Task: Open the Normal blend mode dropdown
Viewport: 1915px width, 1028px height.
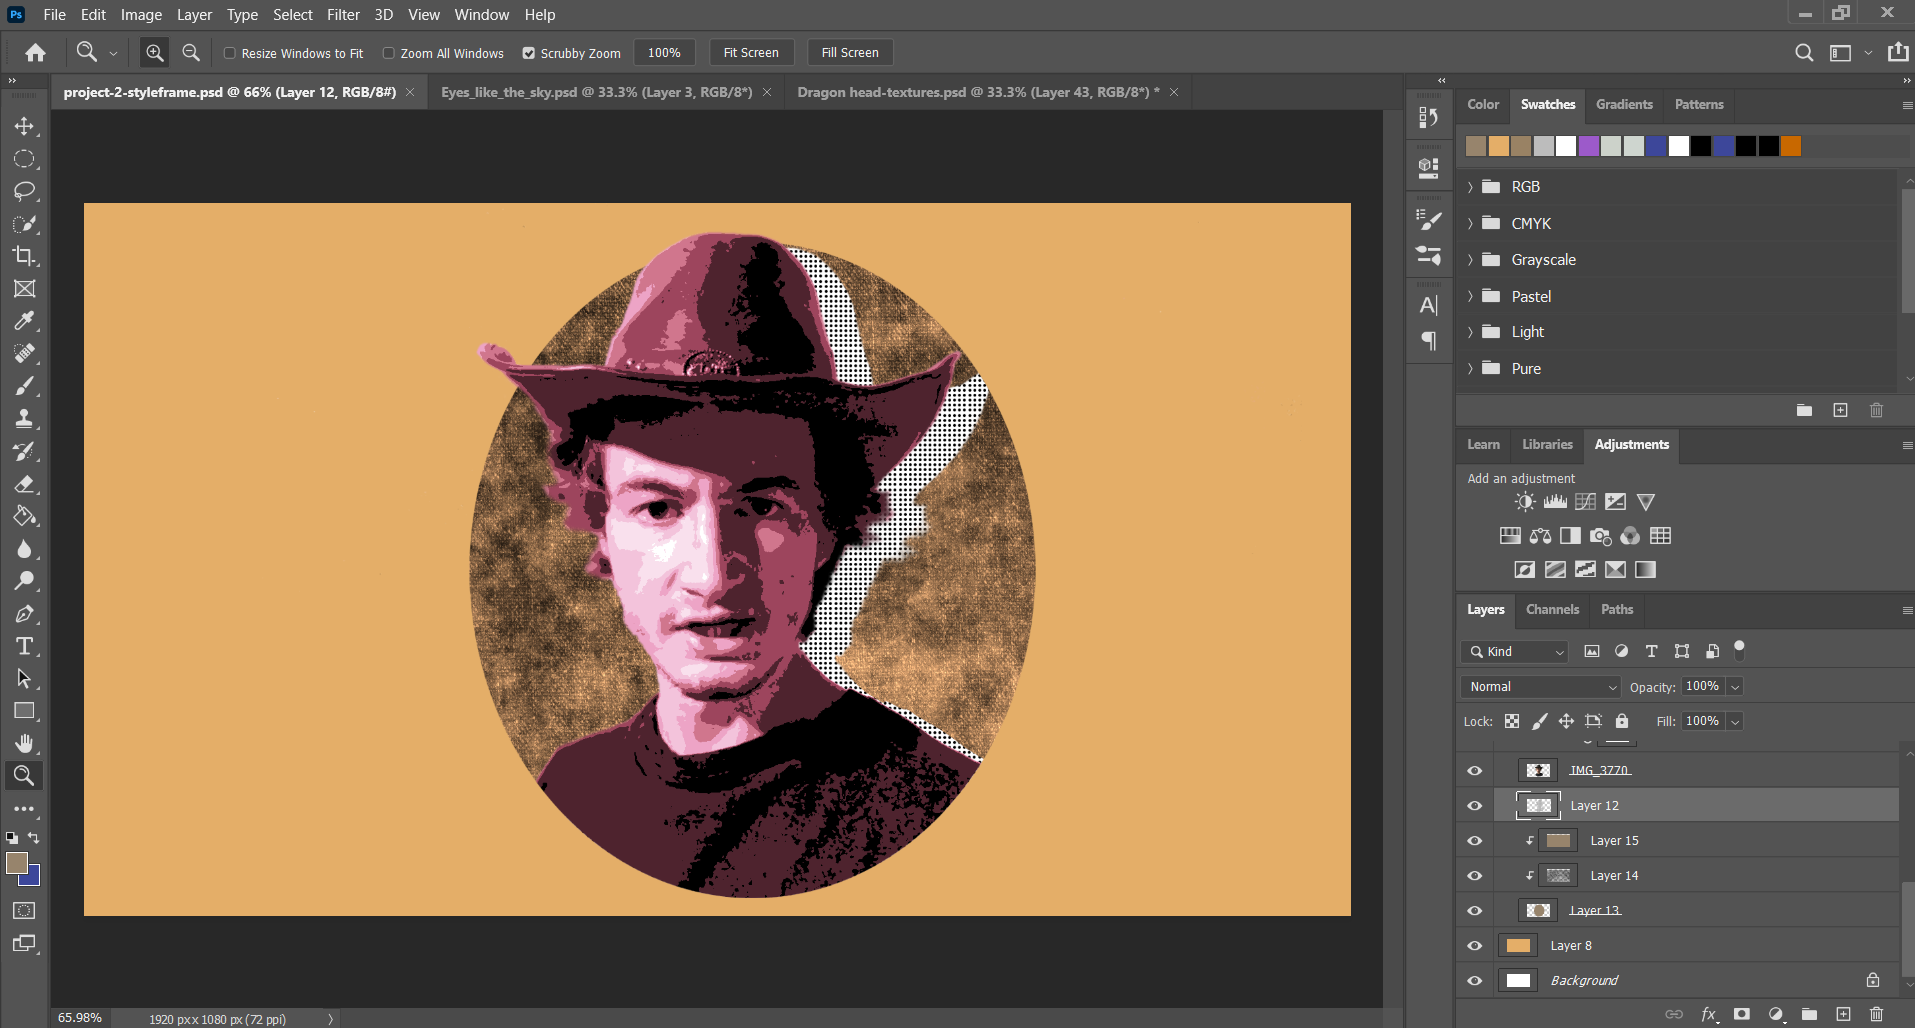Action: point(1540,687)
